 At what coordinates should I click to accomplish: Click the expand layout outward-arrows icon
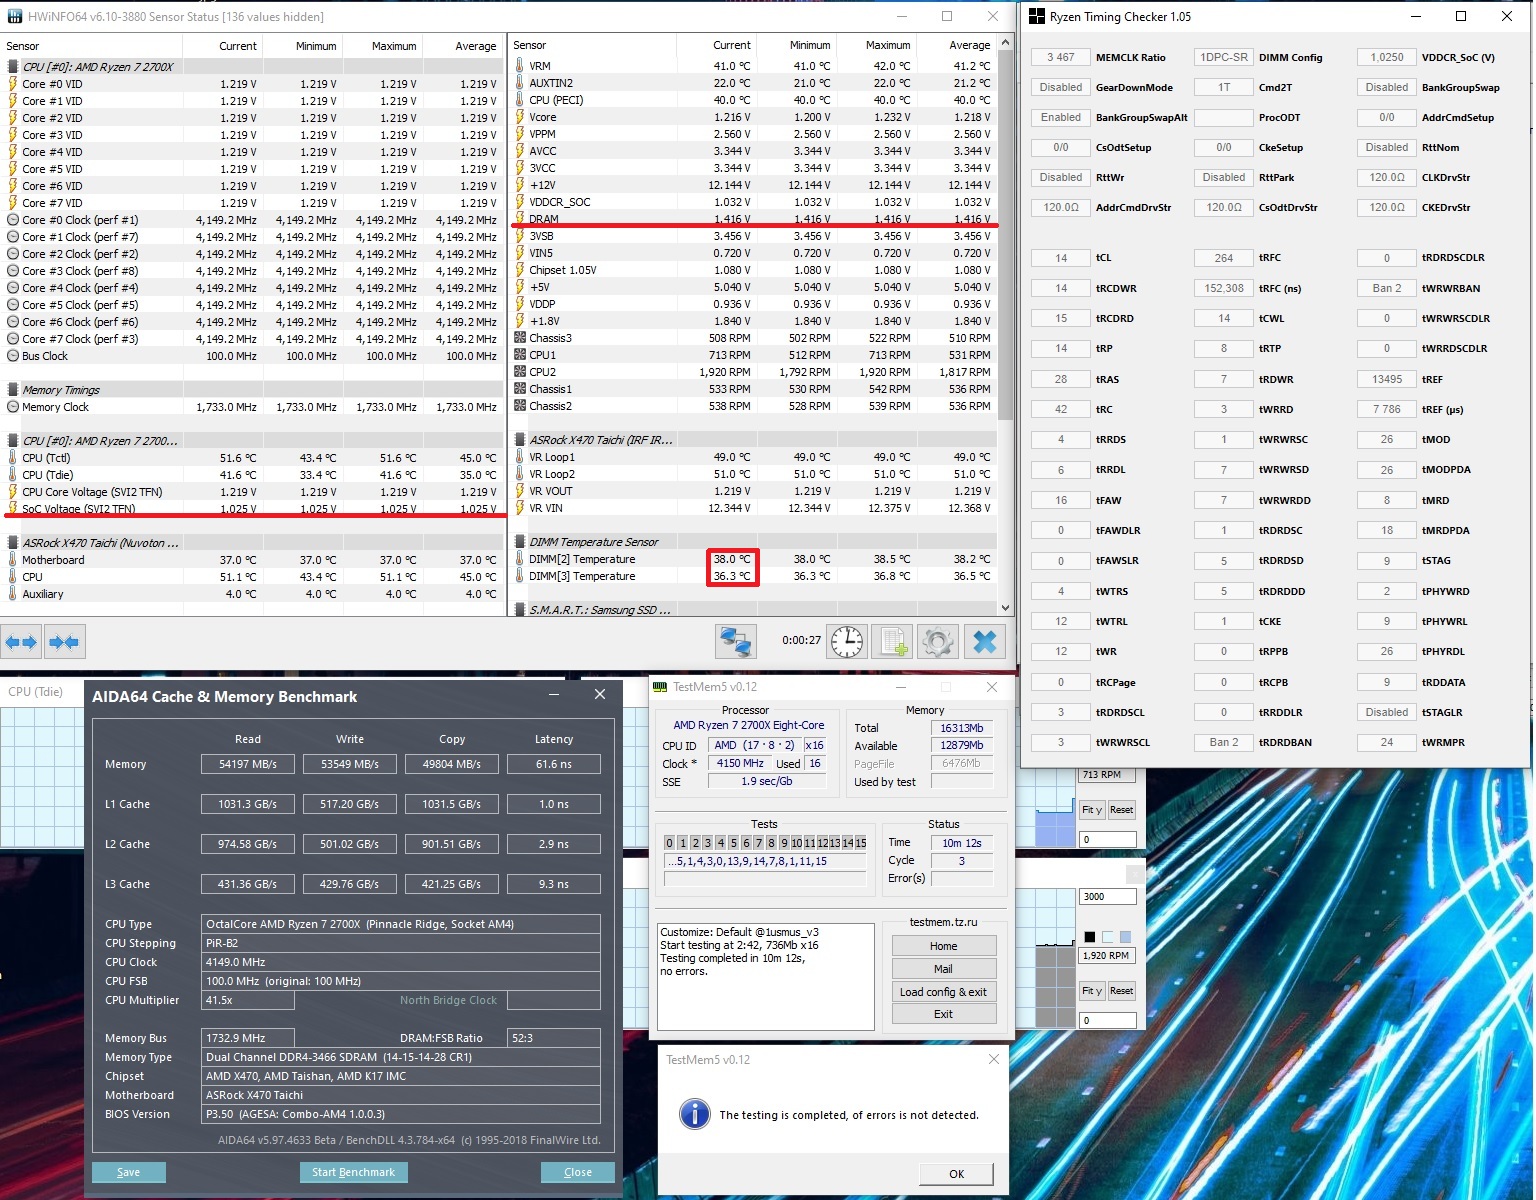pos(21,642)
